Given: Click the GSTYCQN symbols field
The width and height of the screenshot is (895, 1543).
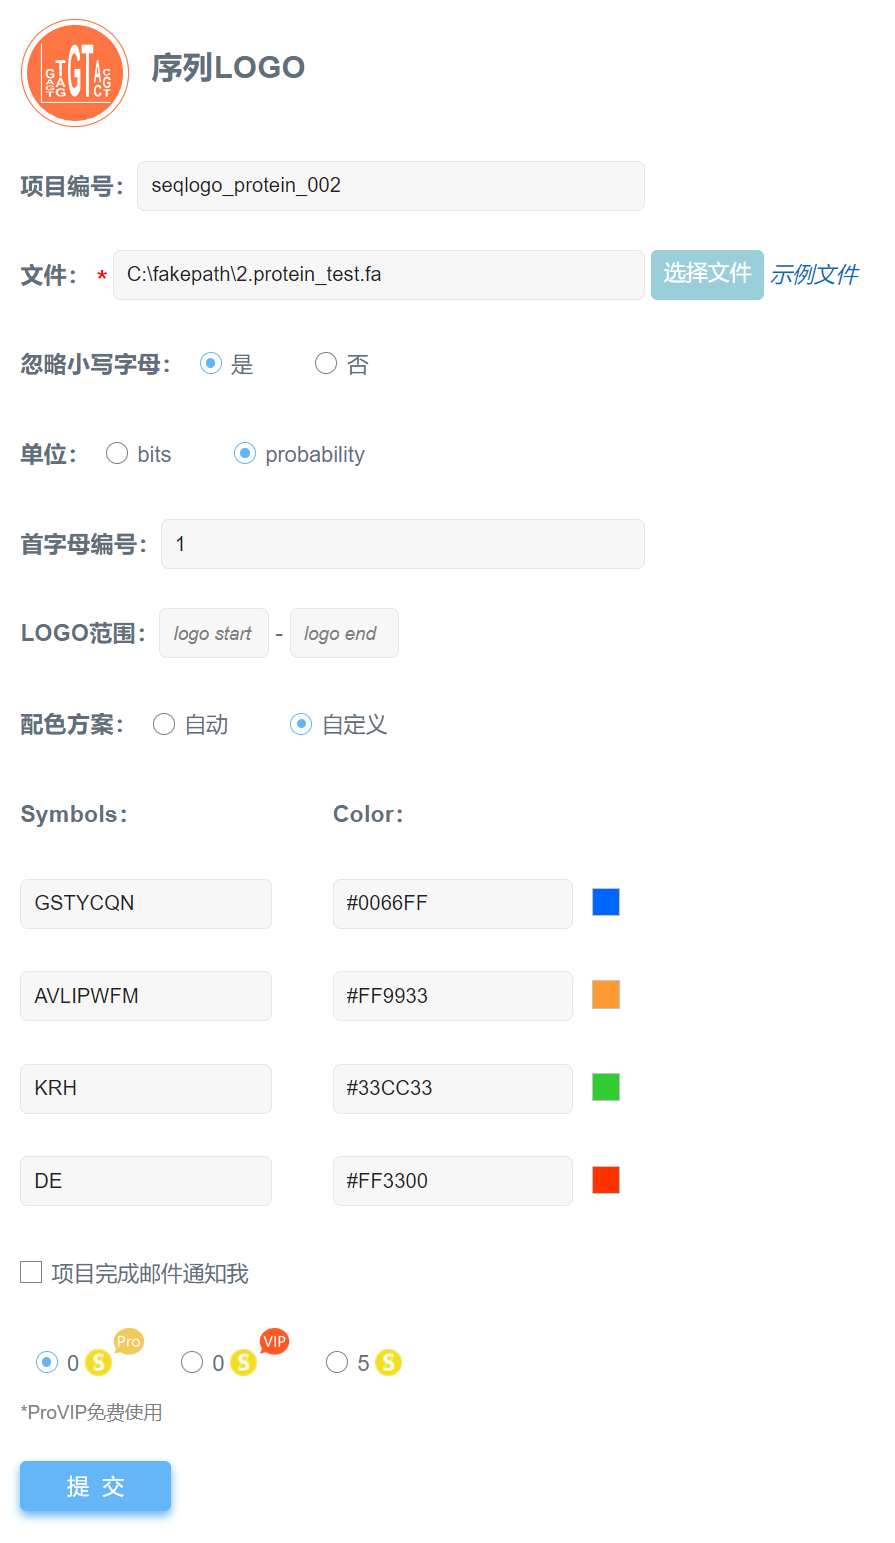Looking at the screenshot, I should (146, 904).
